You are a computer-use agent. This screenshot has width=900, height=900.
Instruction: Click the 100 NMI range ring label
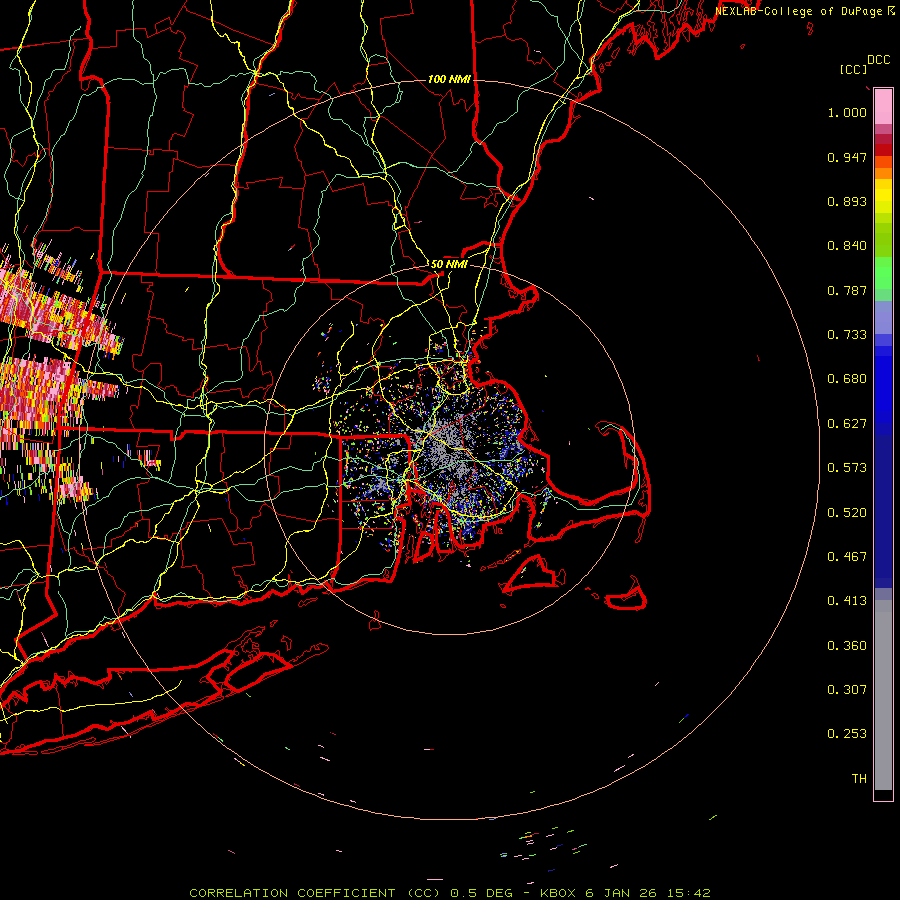coord(449,79)
